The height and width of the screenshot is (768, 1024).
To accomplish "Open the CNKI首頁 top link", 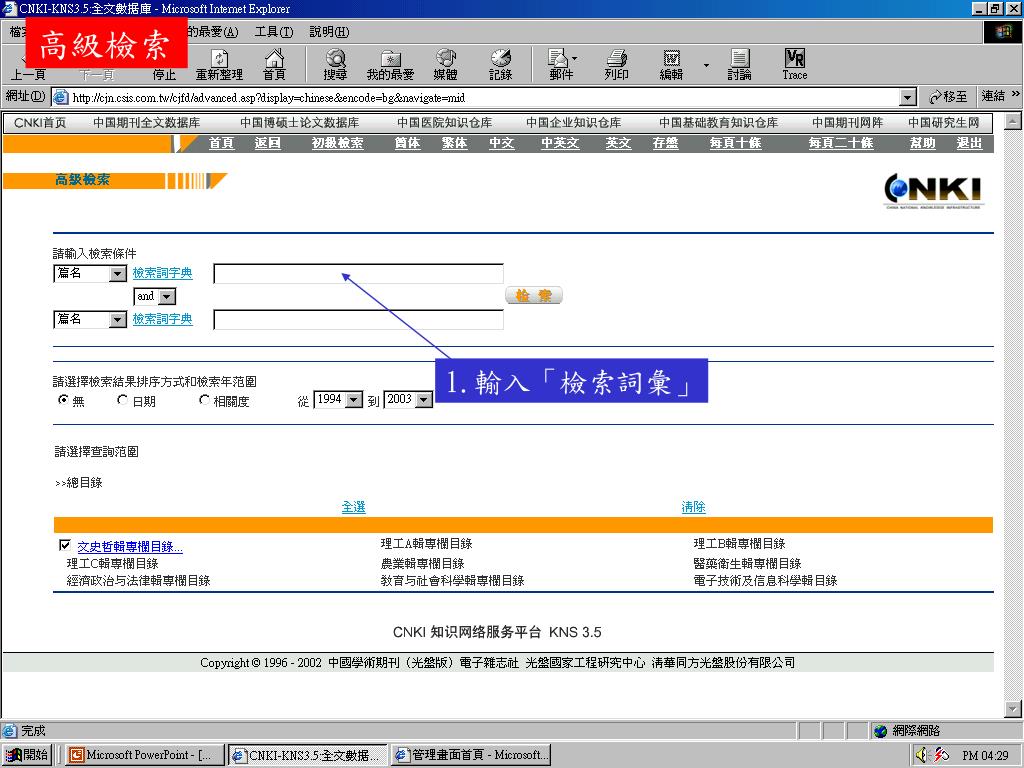I will click(40, 123).
